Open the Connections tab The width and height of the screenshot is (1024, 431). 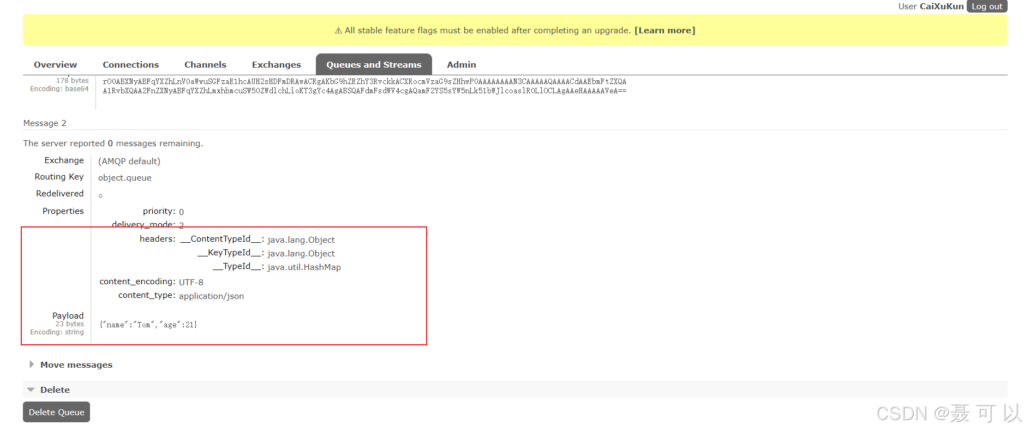pyautogui.click(x=131, y=65)
